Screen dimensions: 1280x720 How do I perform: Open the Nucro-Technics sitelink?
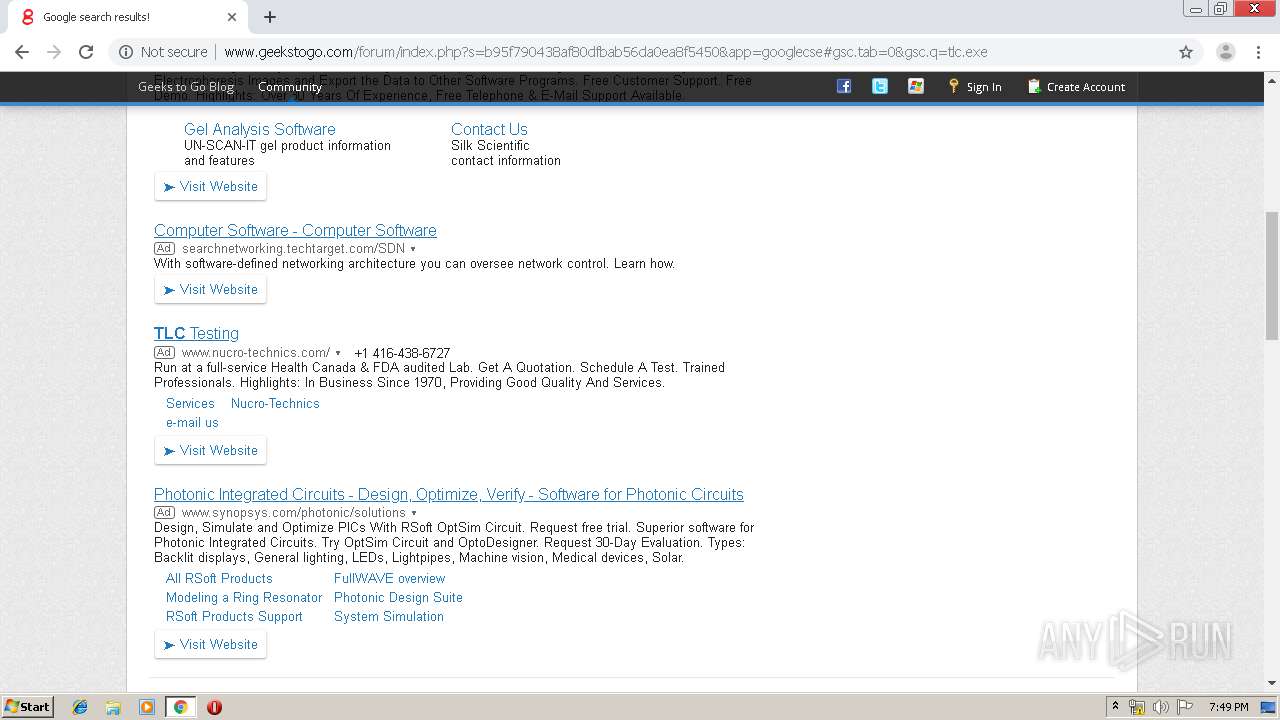275,403
